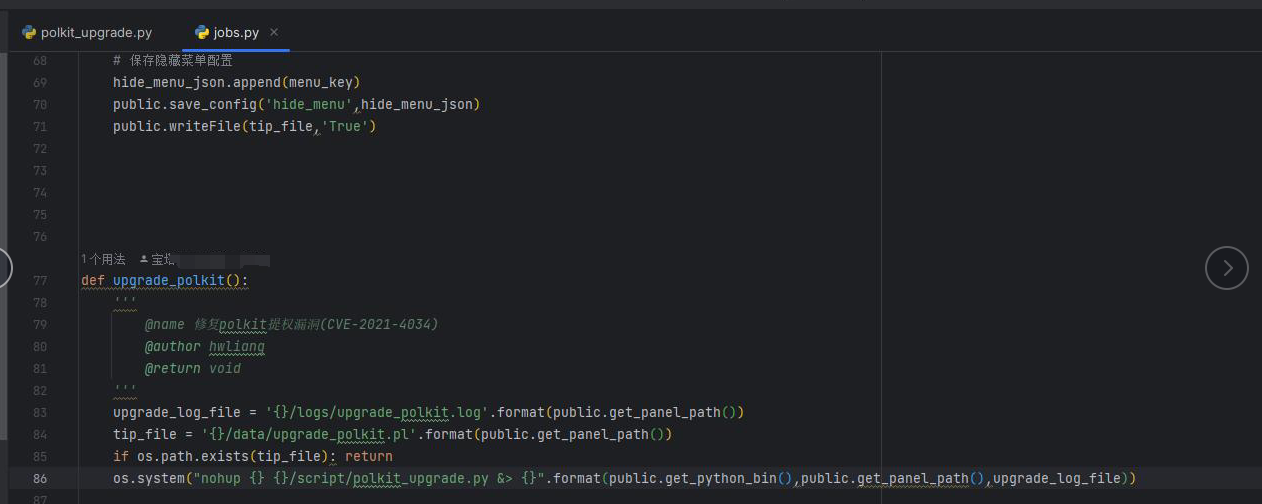Open the '1个用法' usages hint
Image resolution: width=1262 pixels, height=504 pixels.
point(103,259)
